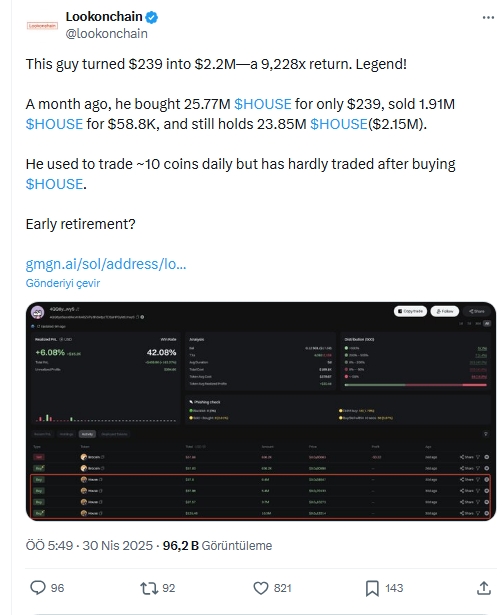Open the embedded dashboard screenshot
Viewport: 502px width, 615px height.
(x=261, y=411)
